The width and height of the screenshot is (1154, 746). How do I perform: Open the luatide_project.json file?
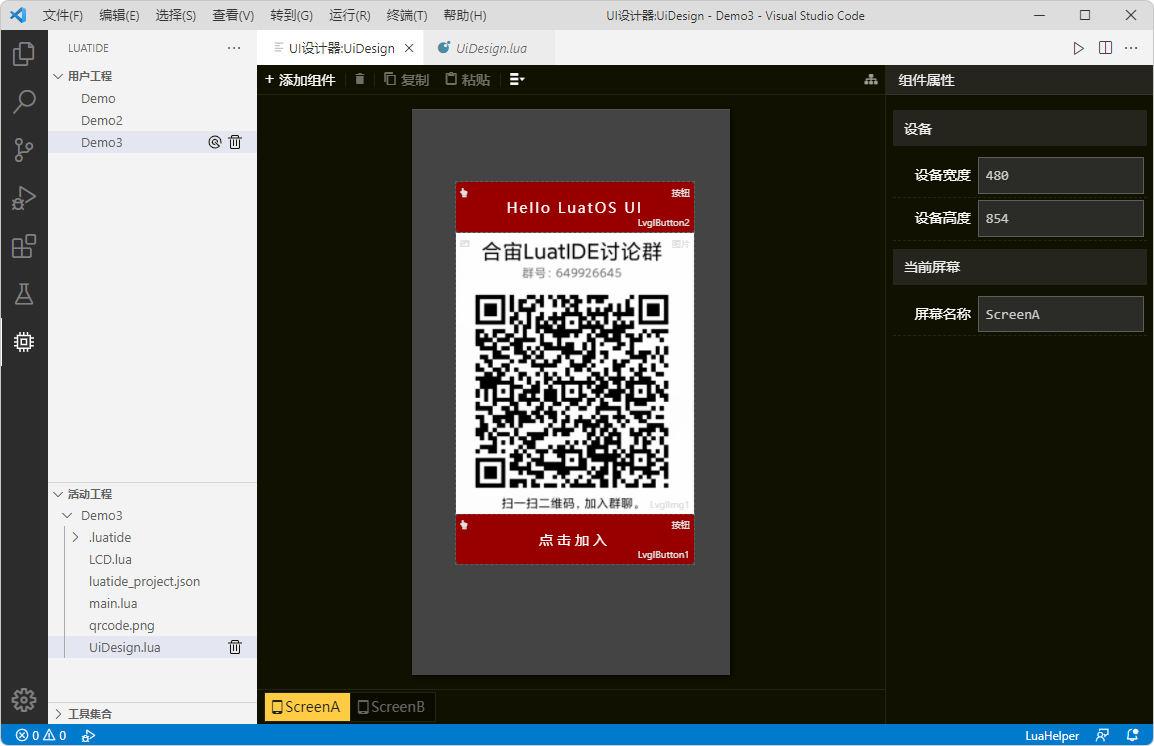tap(152, 581)
